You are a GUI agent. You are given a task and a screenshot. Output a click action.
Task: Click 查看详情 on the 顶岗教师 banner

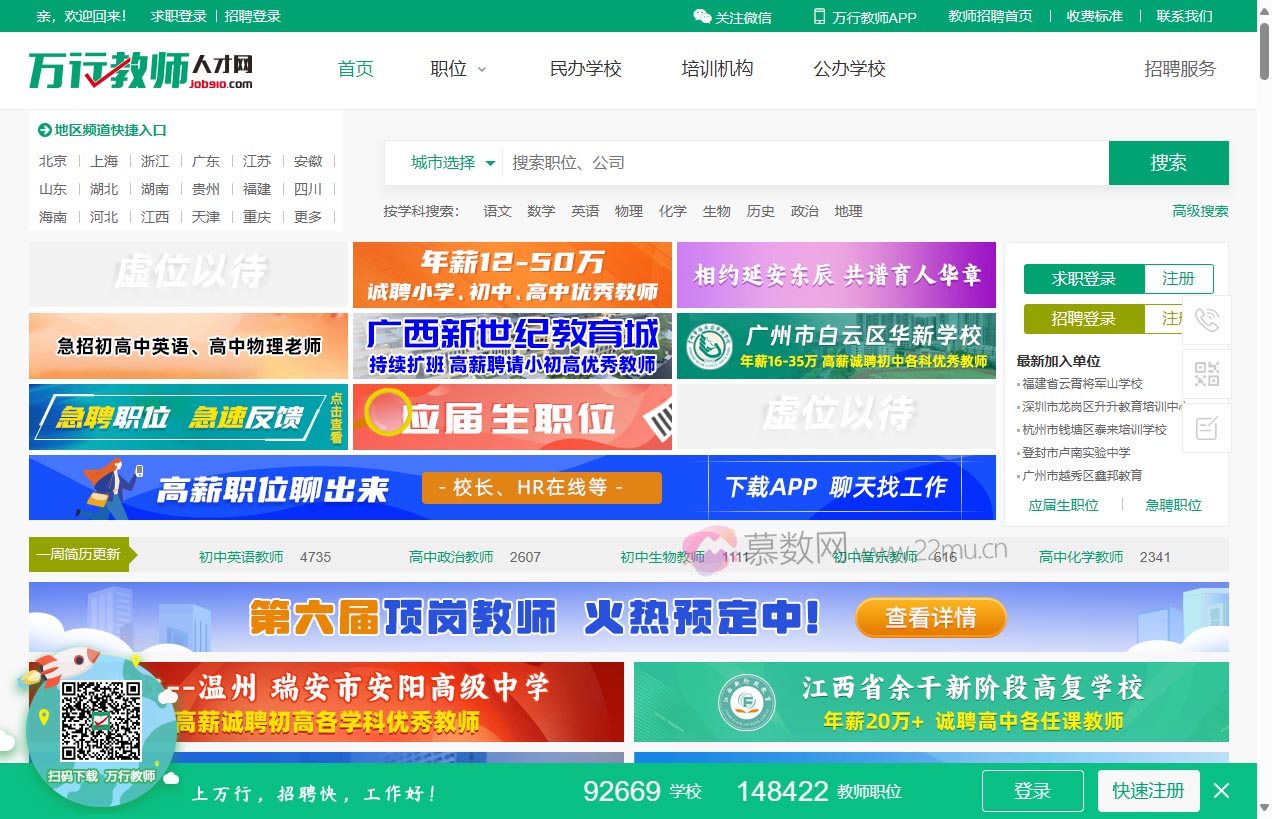(930, 618)
